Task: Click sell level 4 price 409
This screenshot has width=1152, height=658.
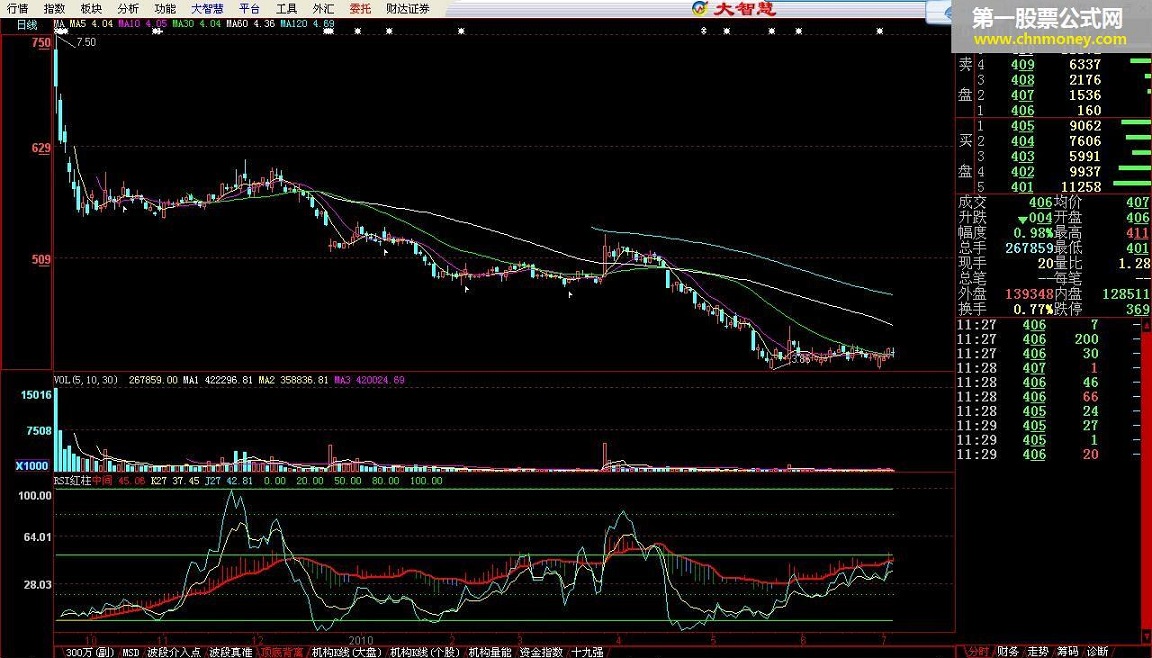Action: pos(1022,65)
